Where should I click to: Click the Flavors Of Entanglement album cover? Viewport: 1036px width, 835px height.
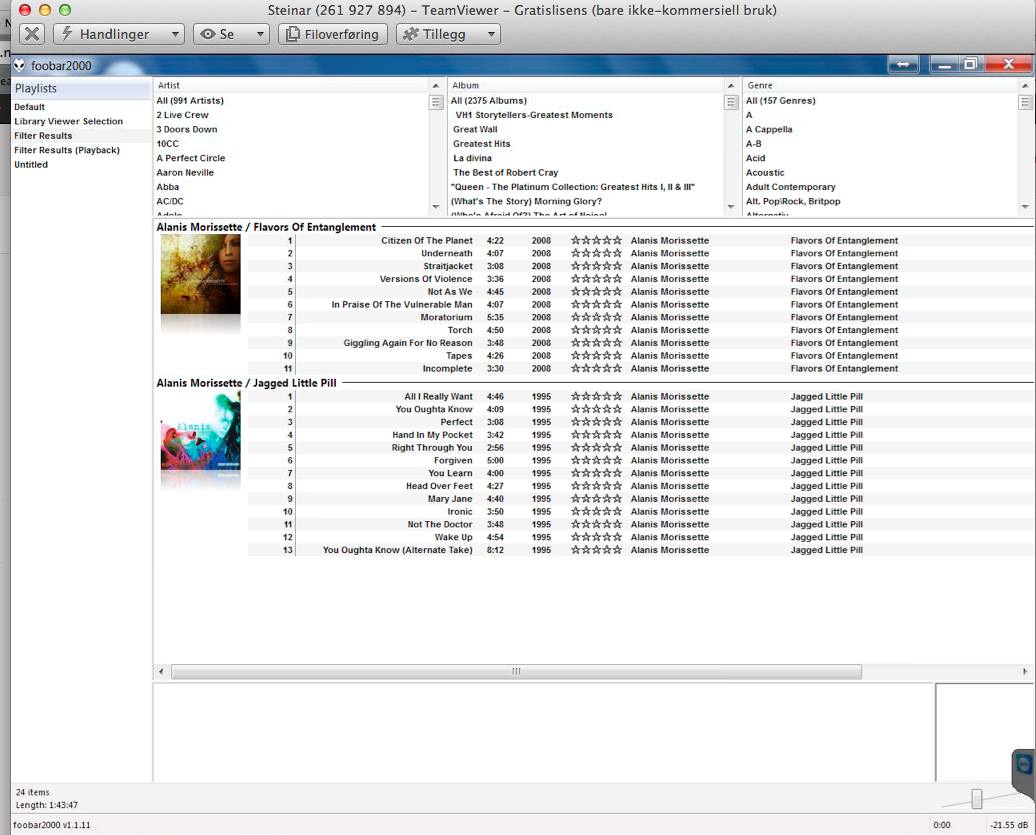tap(200, 274)
